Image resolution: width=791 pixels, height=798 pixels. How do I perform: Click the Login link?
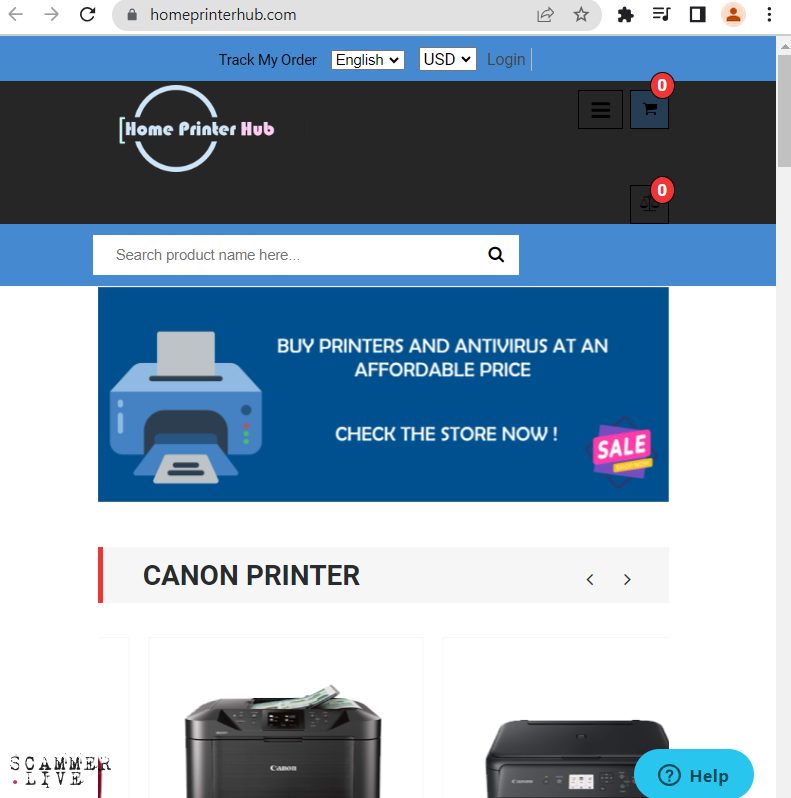[505, 60]
